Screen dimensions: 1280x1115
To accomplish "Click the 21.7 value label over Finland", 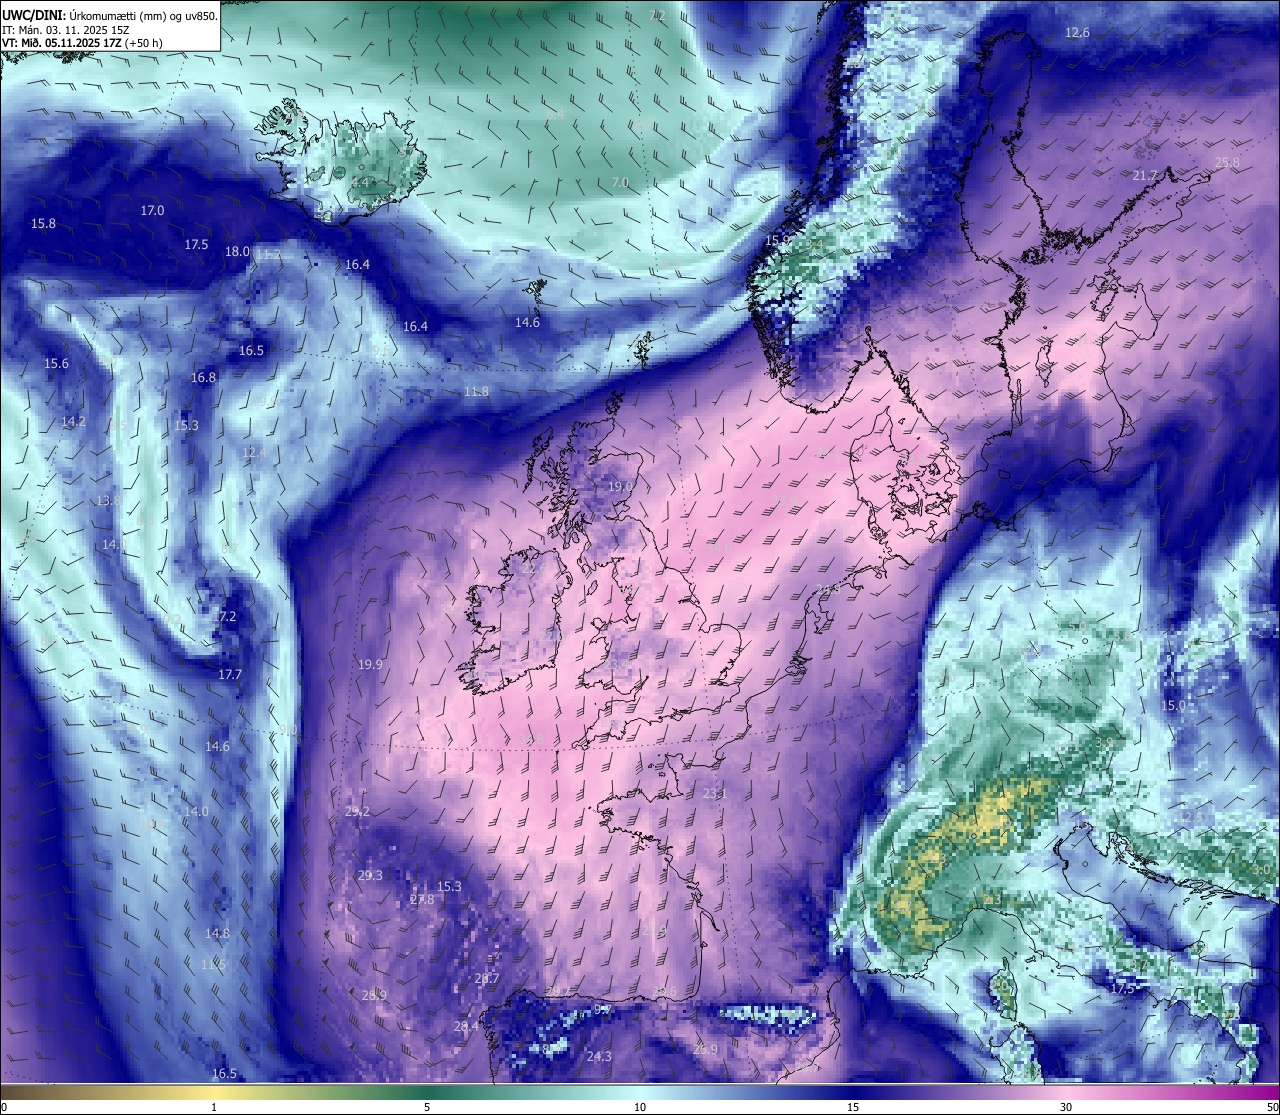I will click(1145, 176).
